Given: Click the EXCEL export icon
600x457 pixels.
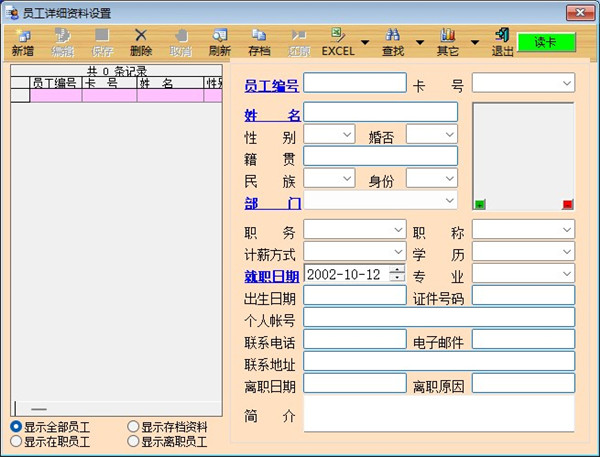Looking at the screenshot, I should (x=338, y=35).
